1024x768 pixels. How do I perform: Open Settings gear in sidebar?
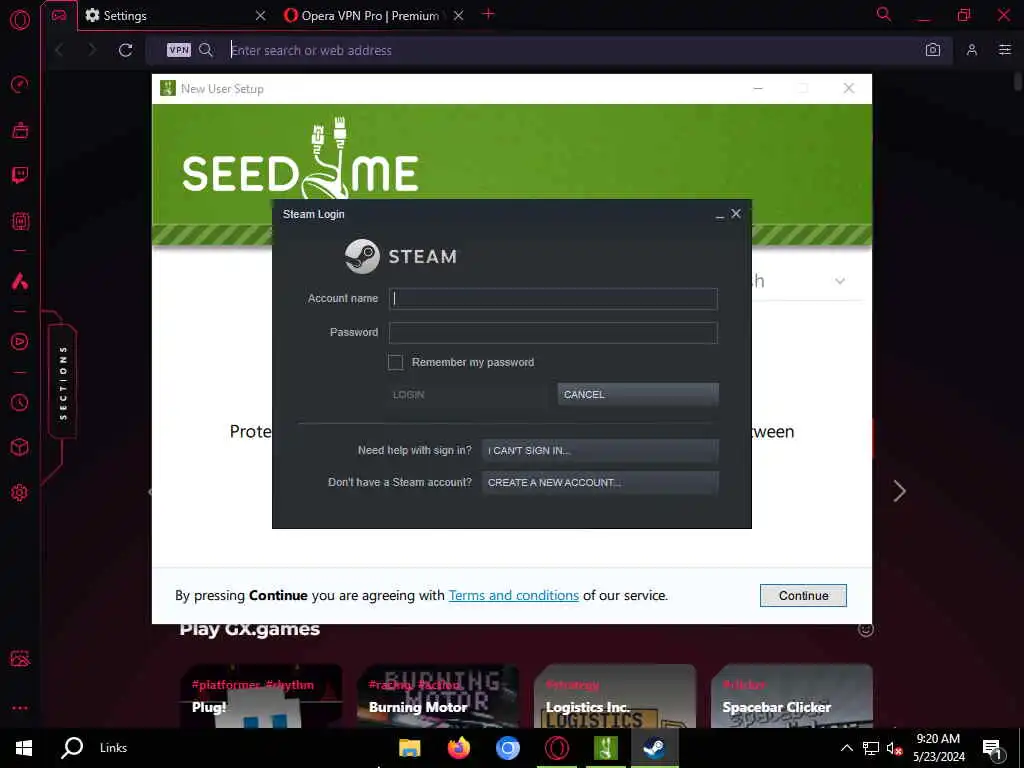(20, 492)
